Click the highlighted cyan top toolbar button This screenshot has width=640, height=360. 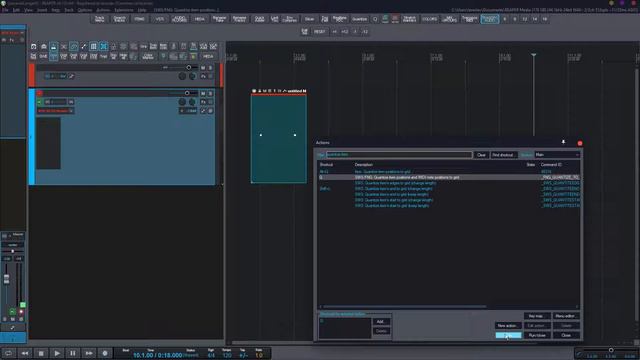point(490,19)
